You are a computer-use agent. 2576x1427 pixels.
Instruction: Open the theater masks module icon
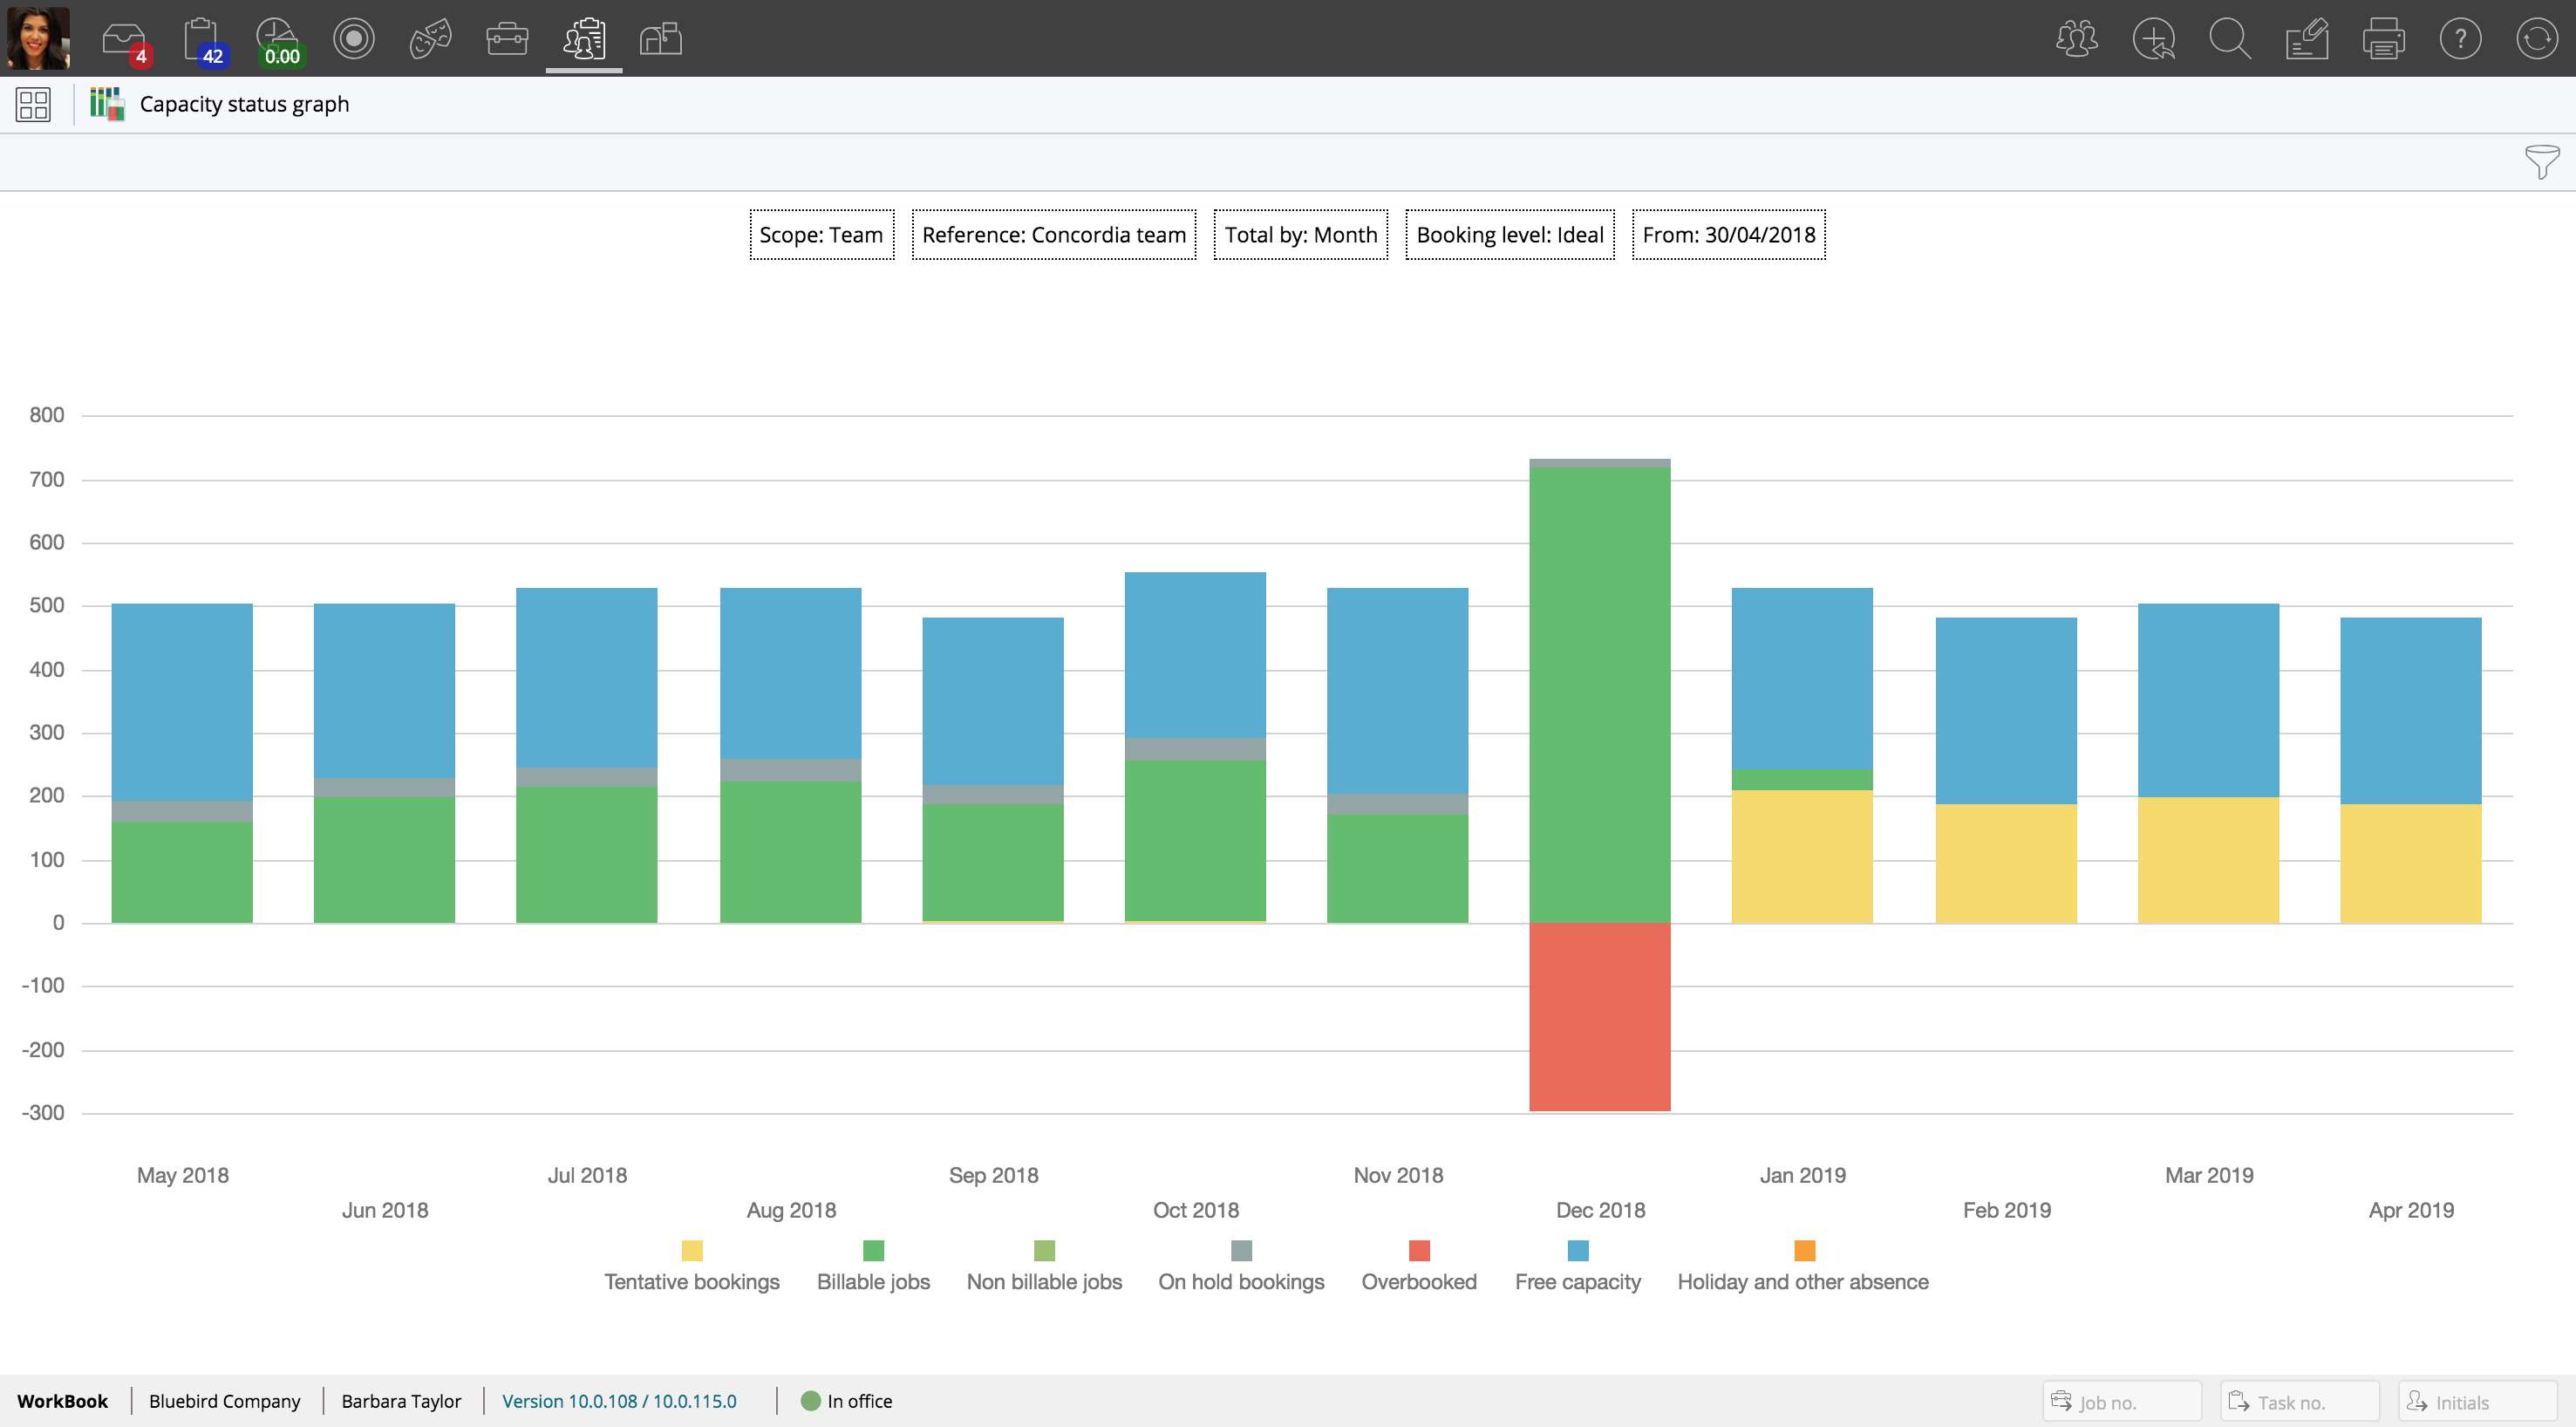[x=431, y=40]
